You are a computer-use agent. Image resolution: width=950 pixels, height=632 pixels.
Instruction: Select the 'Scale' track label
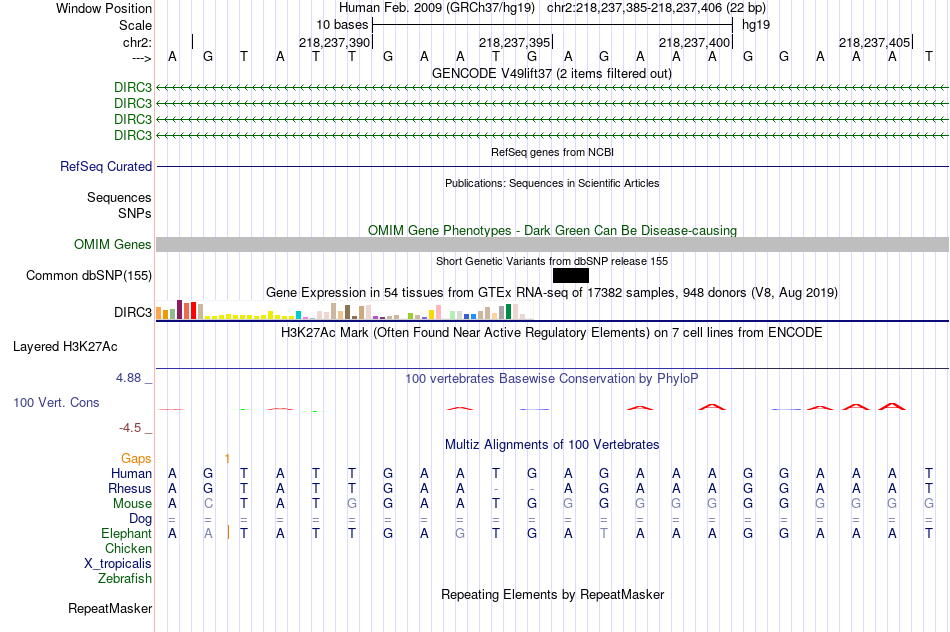tap(135, 25)
